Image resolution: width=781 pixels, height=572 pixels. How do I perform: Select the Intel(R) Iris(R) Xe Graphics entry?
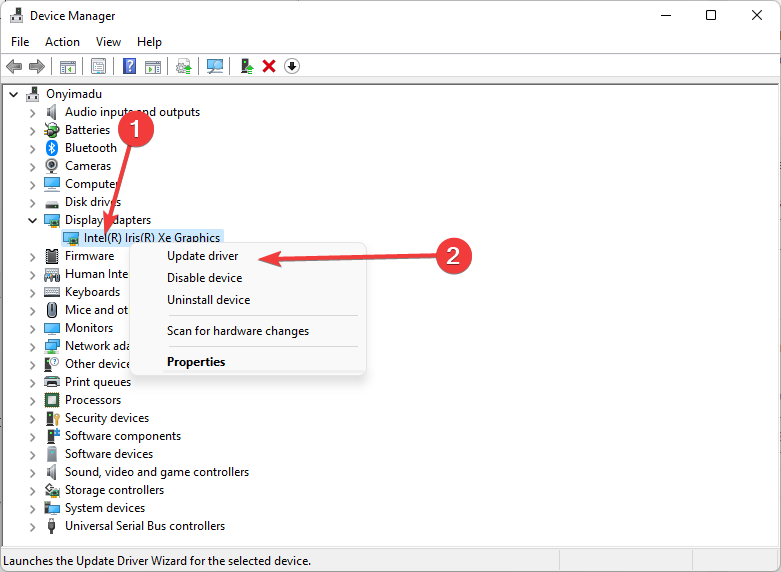click(x=152, y=238)
